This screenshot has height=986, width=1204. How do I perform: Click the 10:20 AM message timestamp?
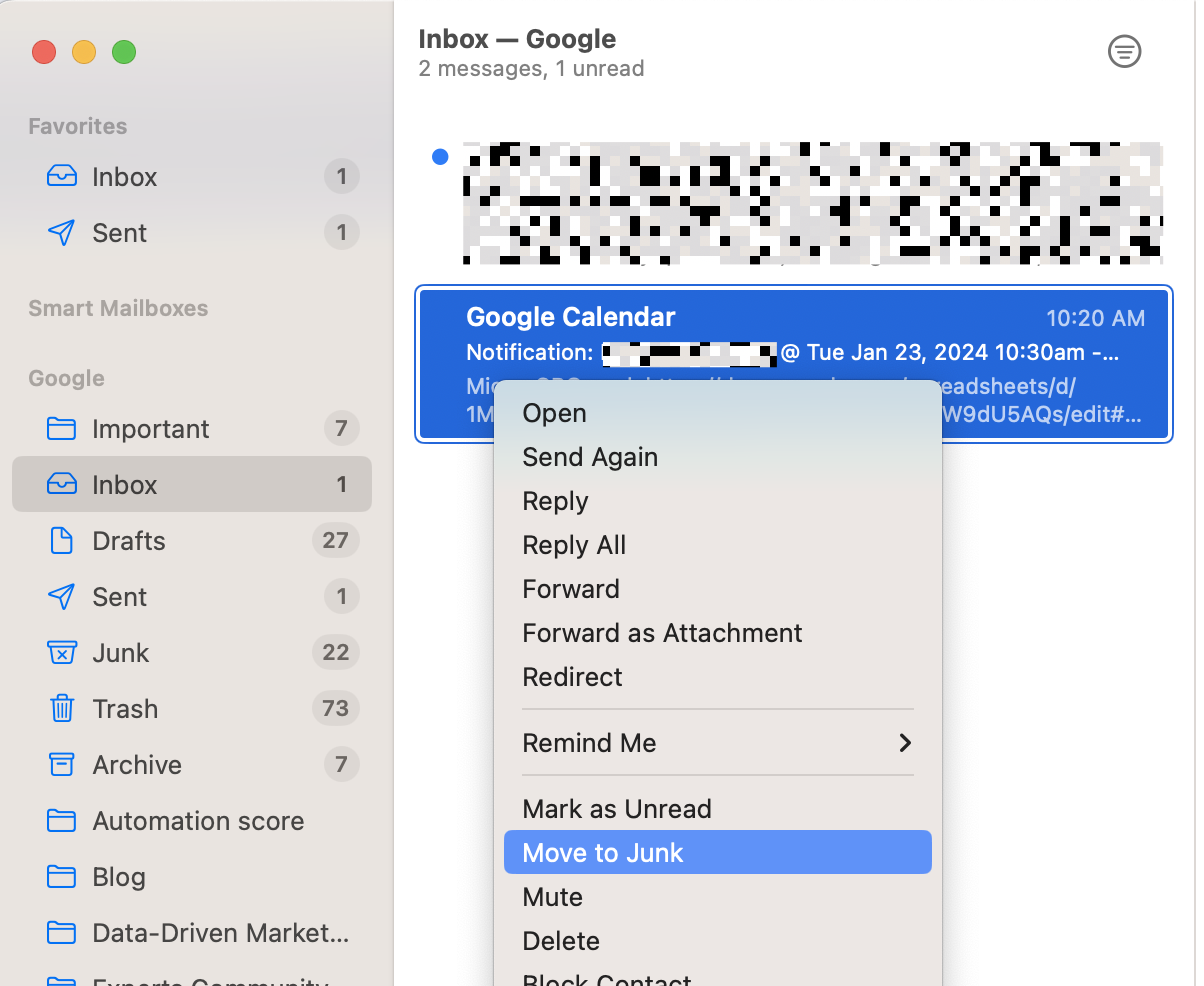point(1095,319)
